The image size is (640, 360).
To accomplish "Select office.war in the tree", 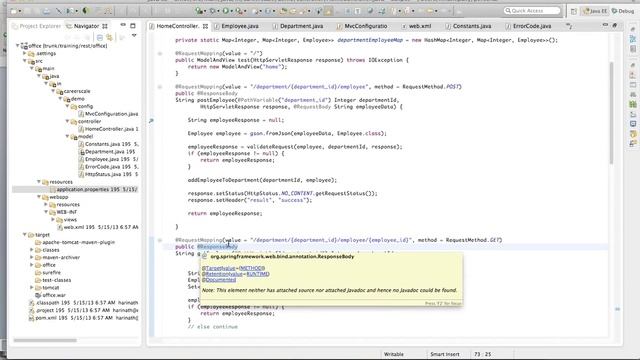I will pyautogui.click(x=50, y=295).
